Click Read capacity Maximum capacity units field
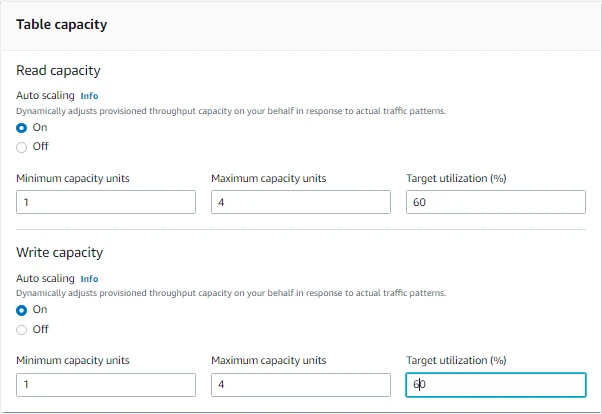Viewport: 602px width, 414px height. (300, 202)
